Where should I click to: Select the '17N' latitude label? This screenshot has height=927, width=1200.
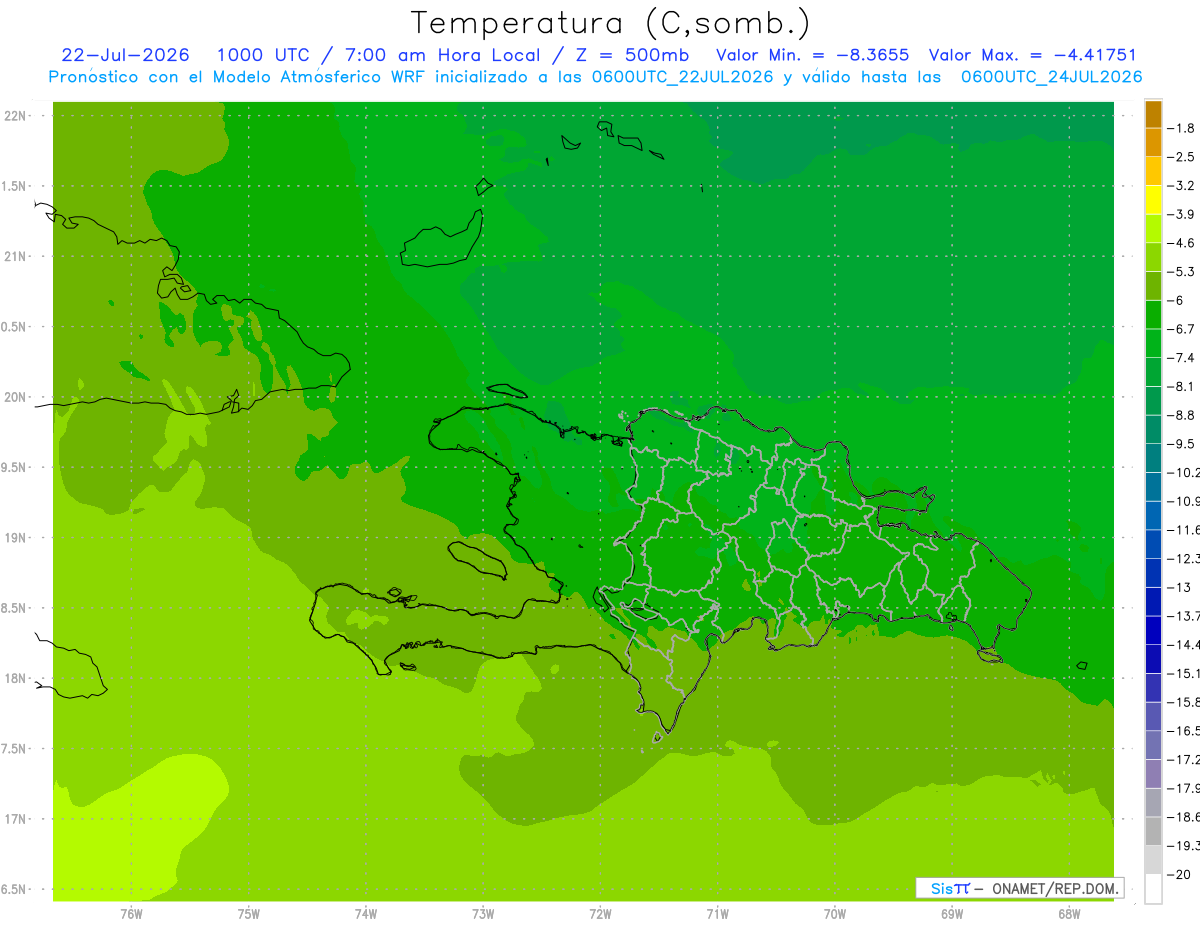point(16,819)
